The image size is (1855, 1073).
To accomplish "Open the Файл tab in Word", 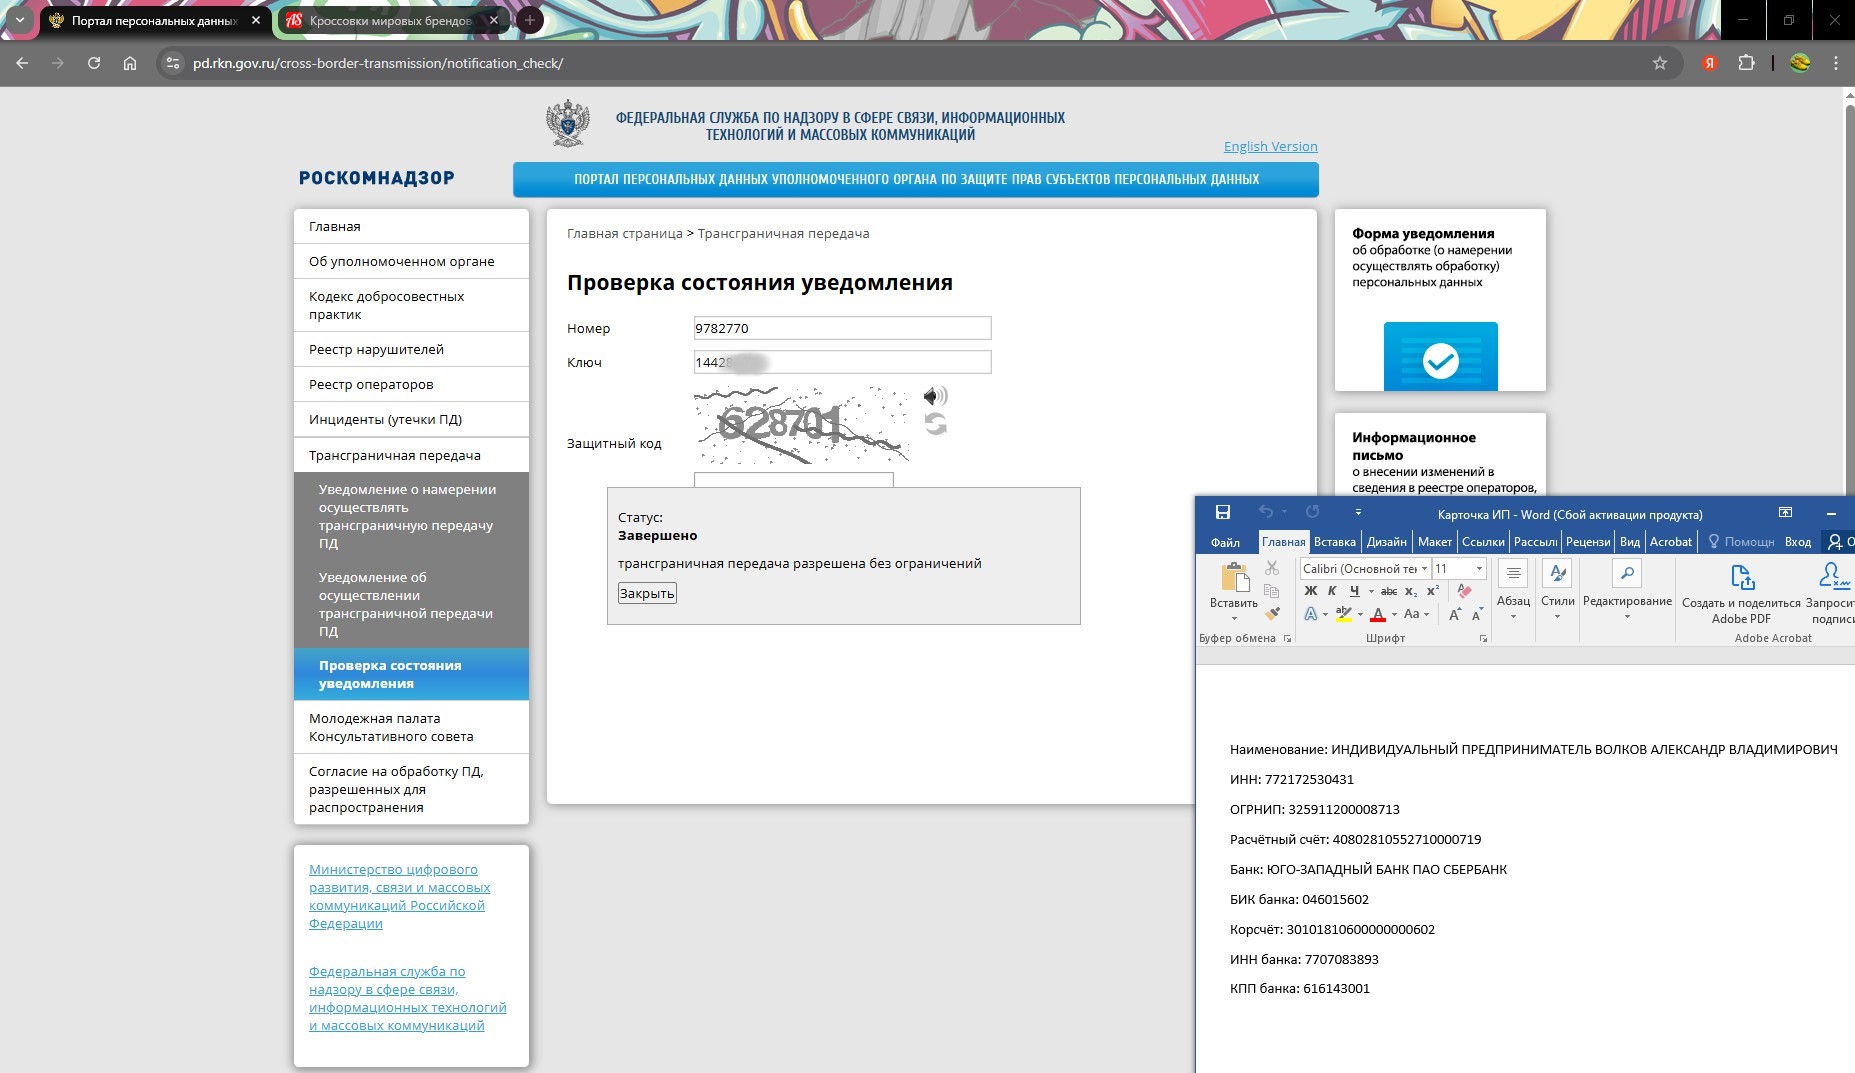I will (1225, 542).
